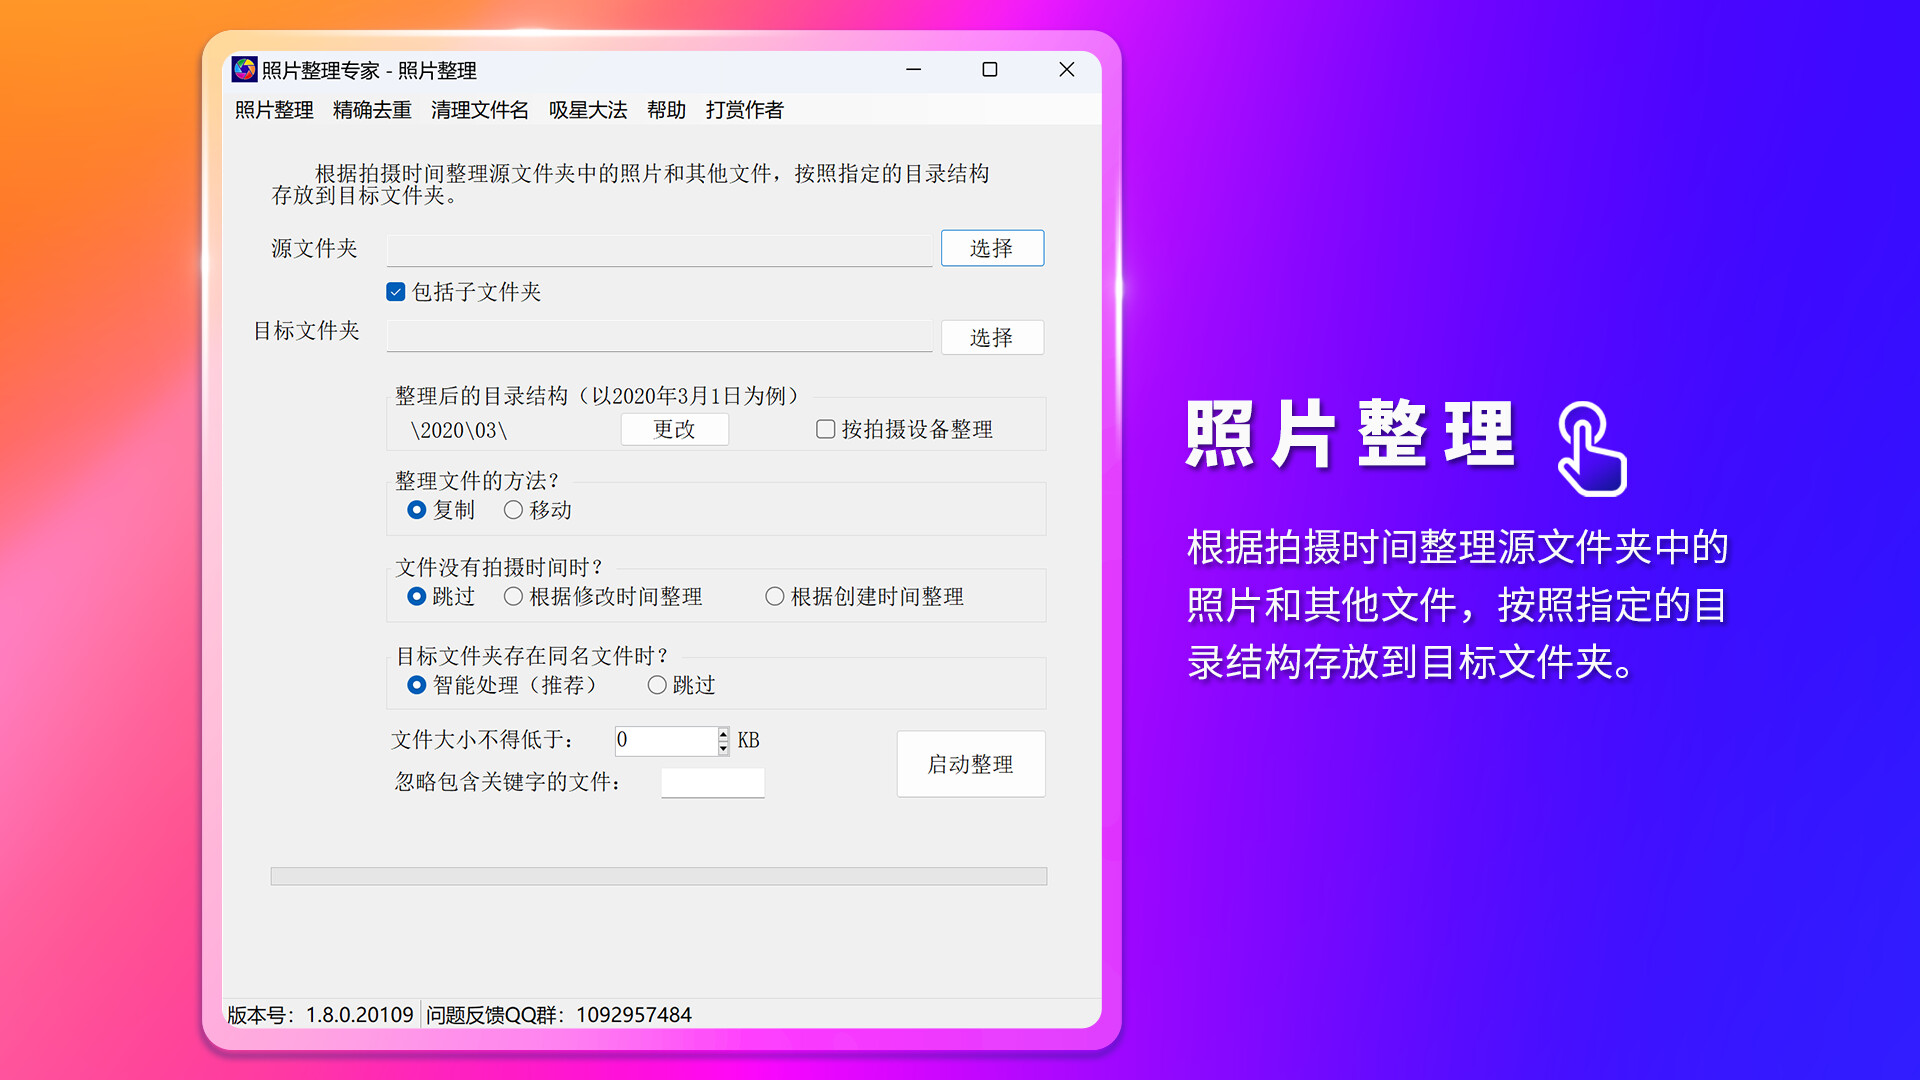The height and width of the screenshot is (1080, 1920).
Task: Open the 帮助 menu
Action: pos(667,110)
